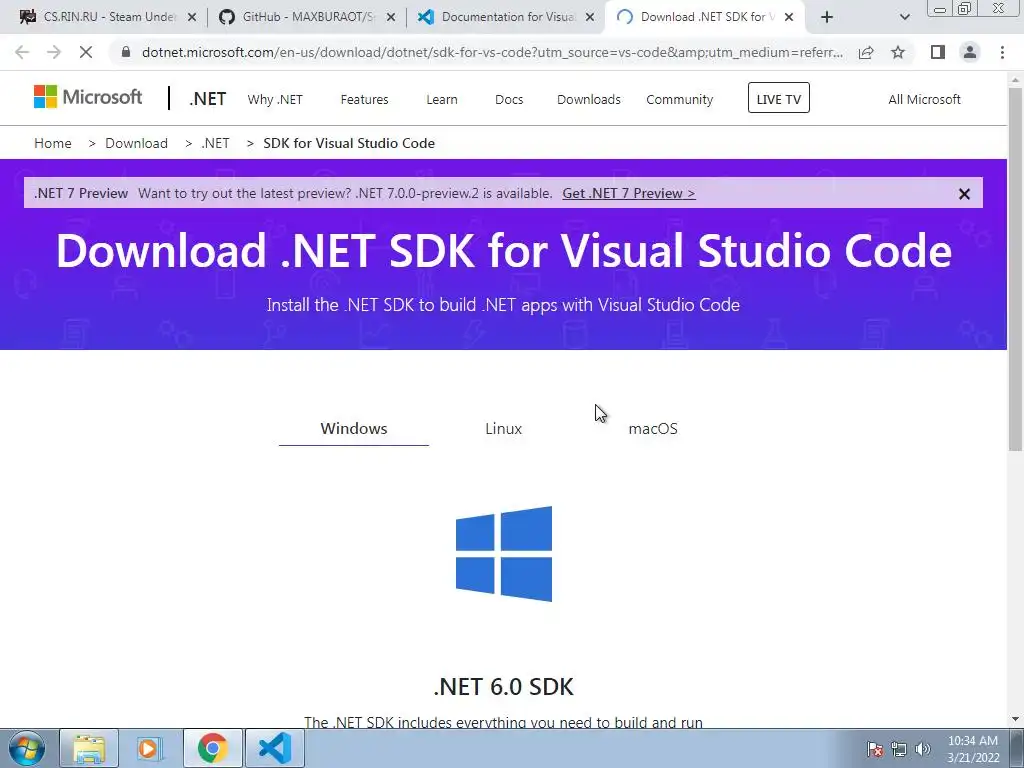Click the Get .NET 7 Preview link
Viewport: 1024px width, 768px height.
tap(629, 193)
